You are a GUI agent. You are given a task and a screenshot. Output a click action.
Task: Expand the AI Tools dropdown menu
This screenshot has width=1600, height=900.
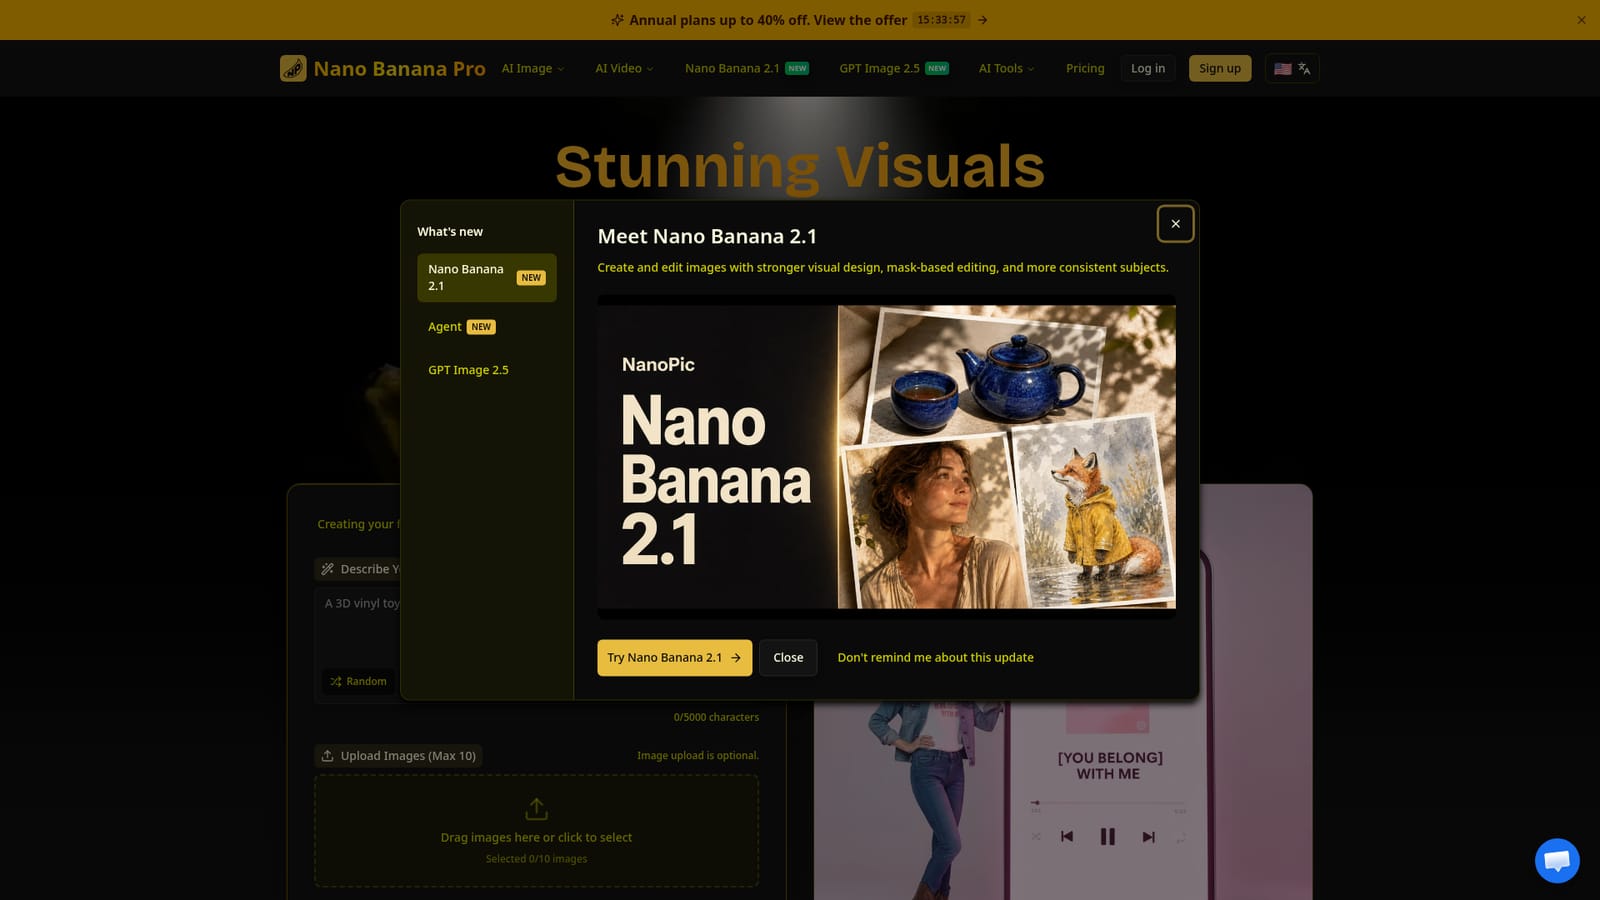pos(1006,68)
